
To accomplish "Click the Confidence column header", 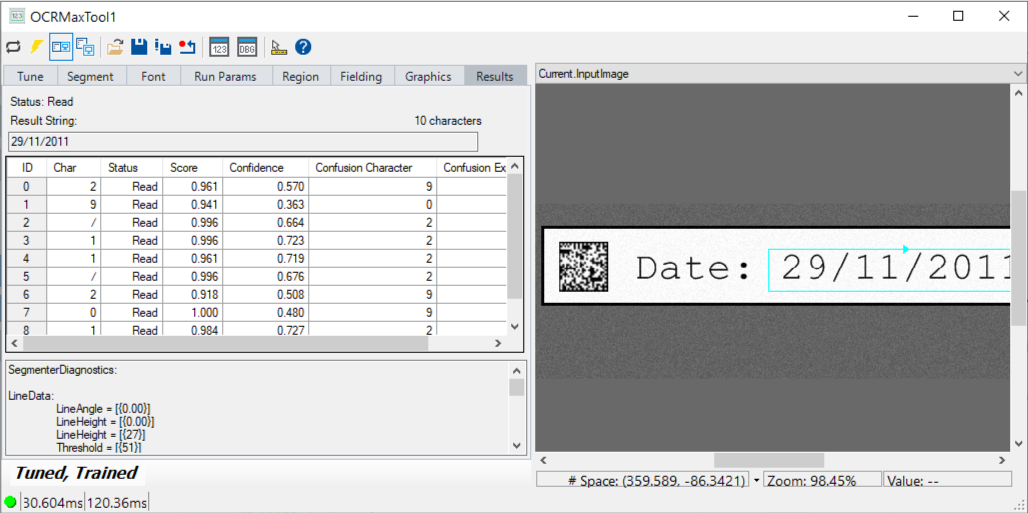I will tap(256, 168).
